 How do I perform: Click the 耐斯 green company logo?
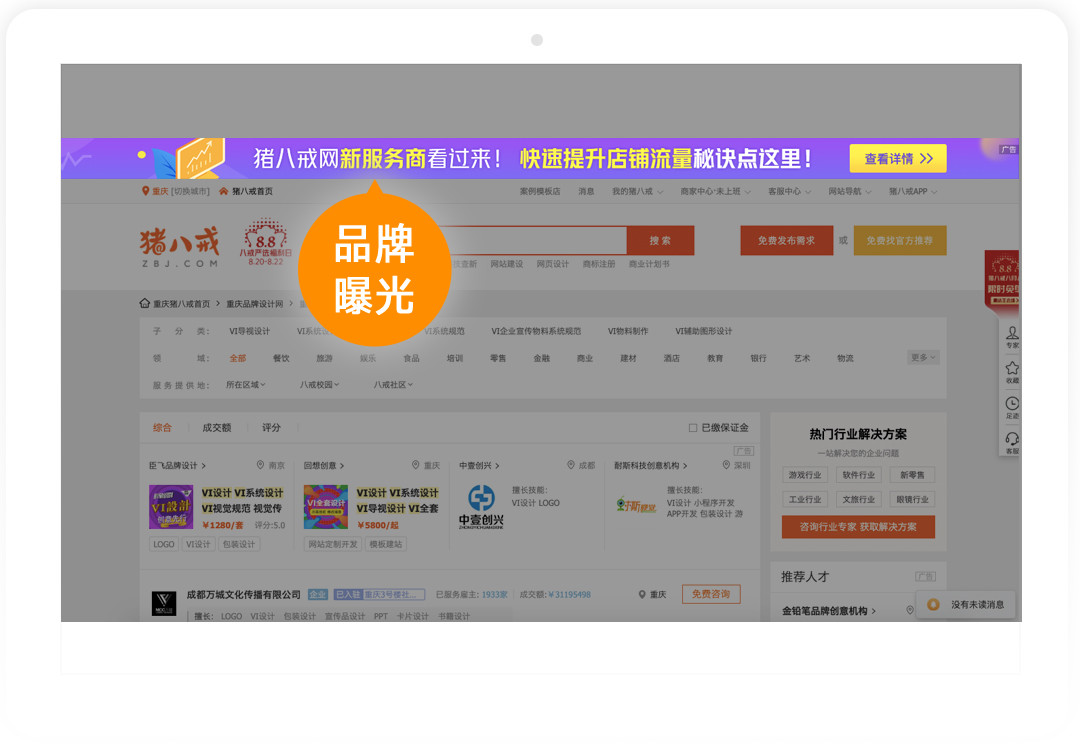click(636, 506)
